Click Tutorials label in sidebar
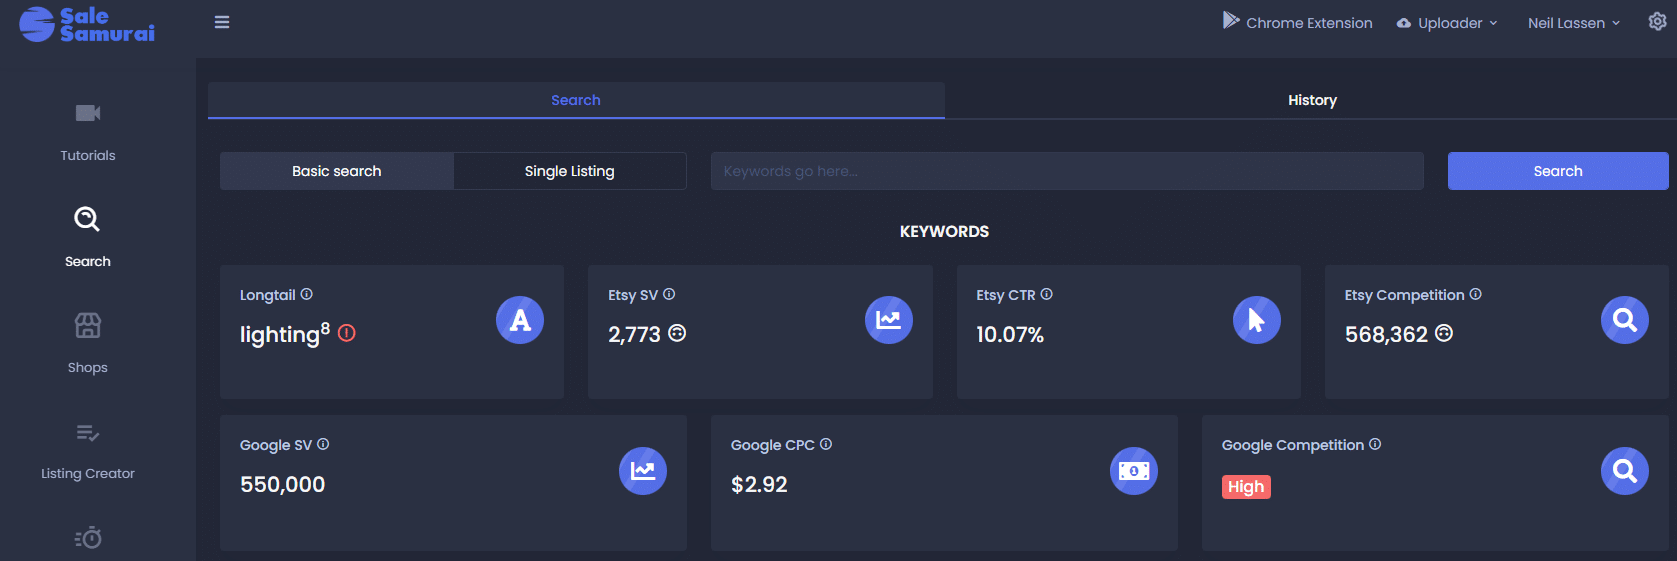 [x=88, y=155]
